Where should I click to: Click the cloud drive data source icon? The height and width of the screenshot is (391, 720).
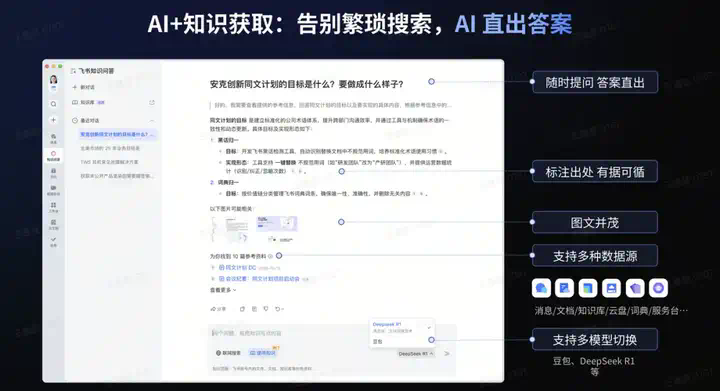coord(611,288)
